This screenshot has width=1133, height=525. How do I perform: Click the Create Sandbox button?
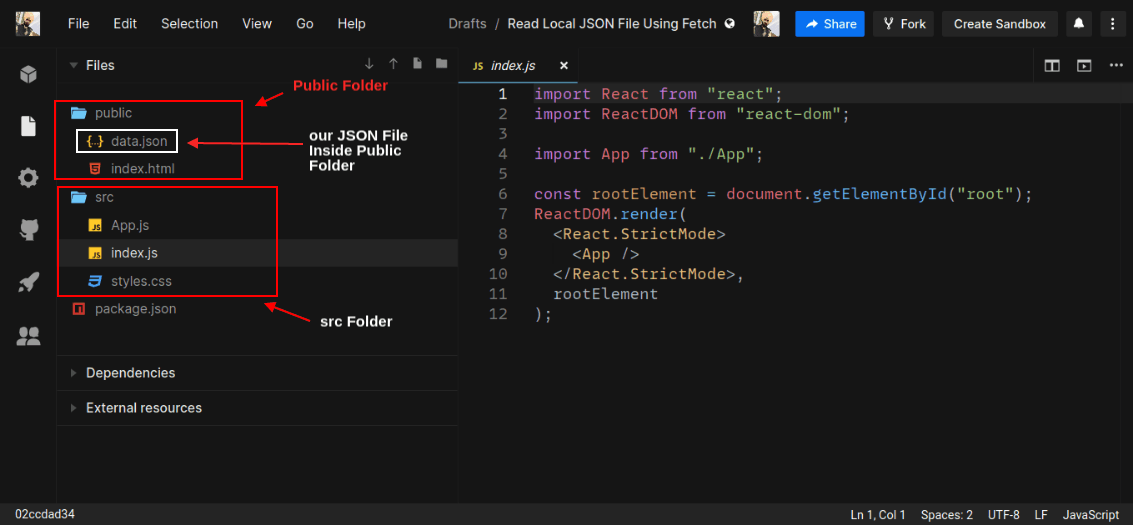pyautogui.click(x=999, y=24)
